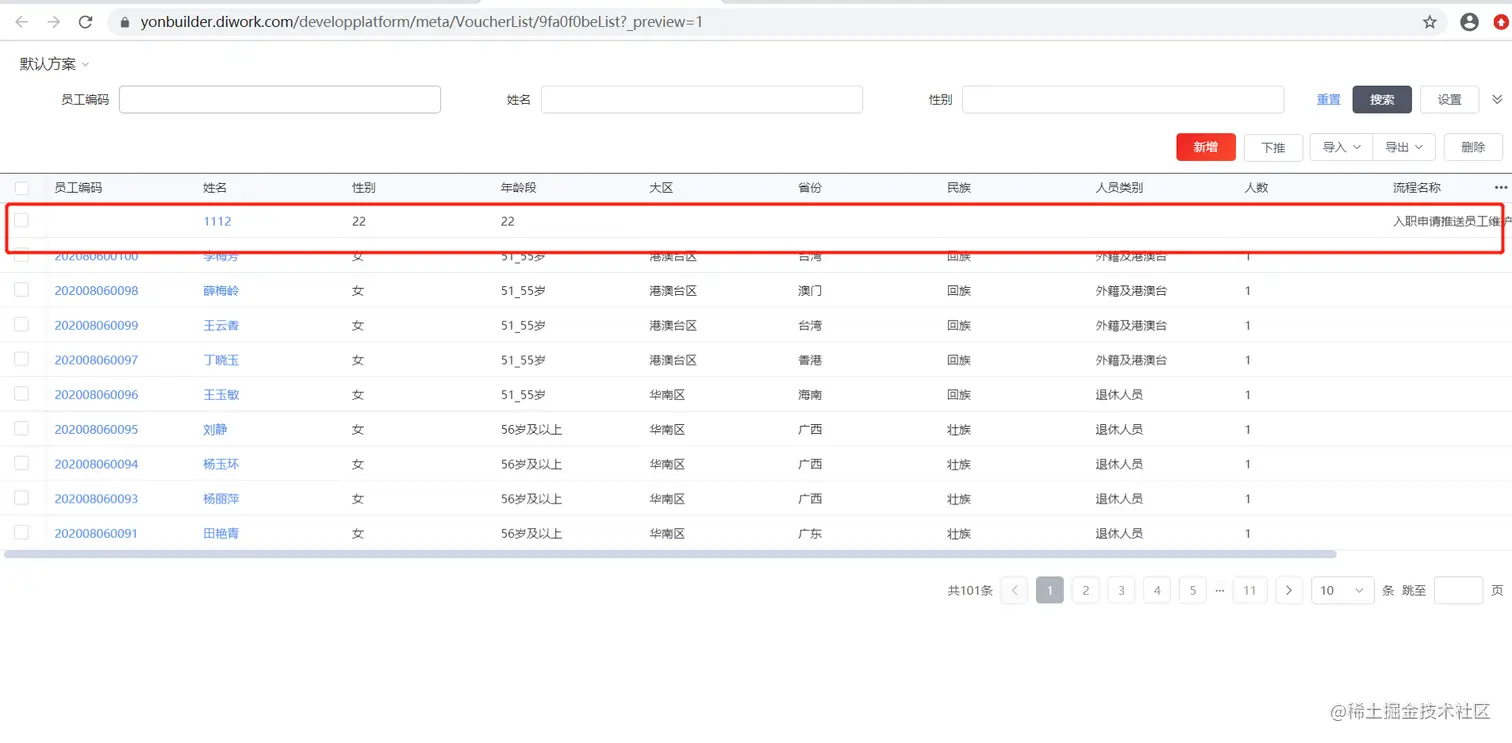Click the pagination ellipsis jump dots
The height and width of the screenshot is (743, 1512).
pos(1219,590)
